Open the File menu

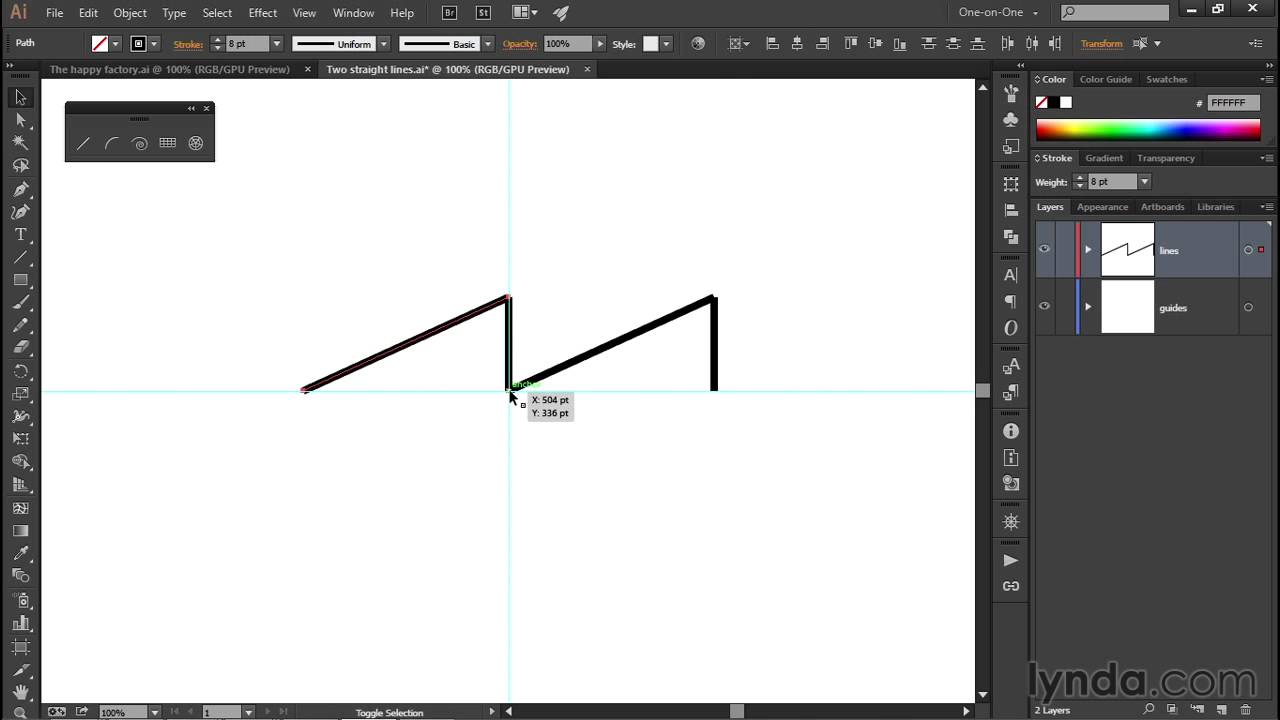tap(55, 13)
